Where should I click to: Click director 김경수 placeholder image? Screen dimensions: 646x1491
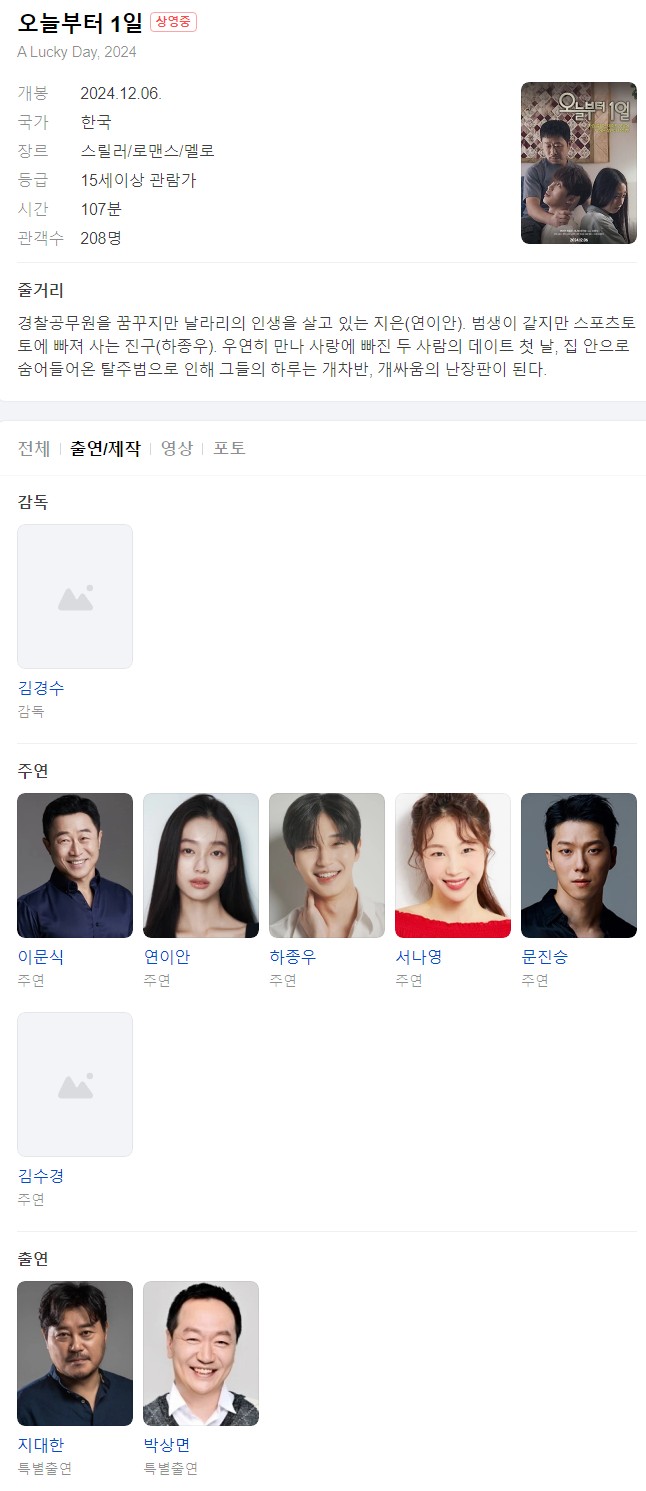coord(75,596)
